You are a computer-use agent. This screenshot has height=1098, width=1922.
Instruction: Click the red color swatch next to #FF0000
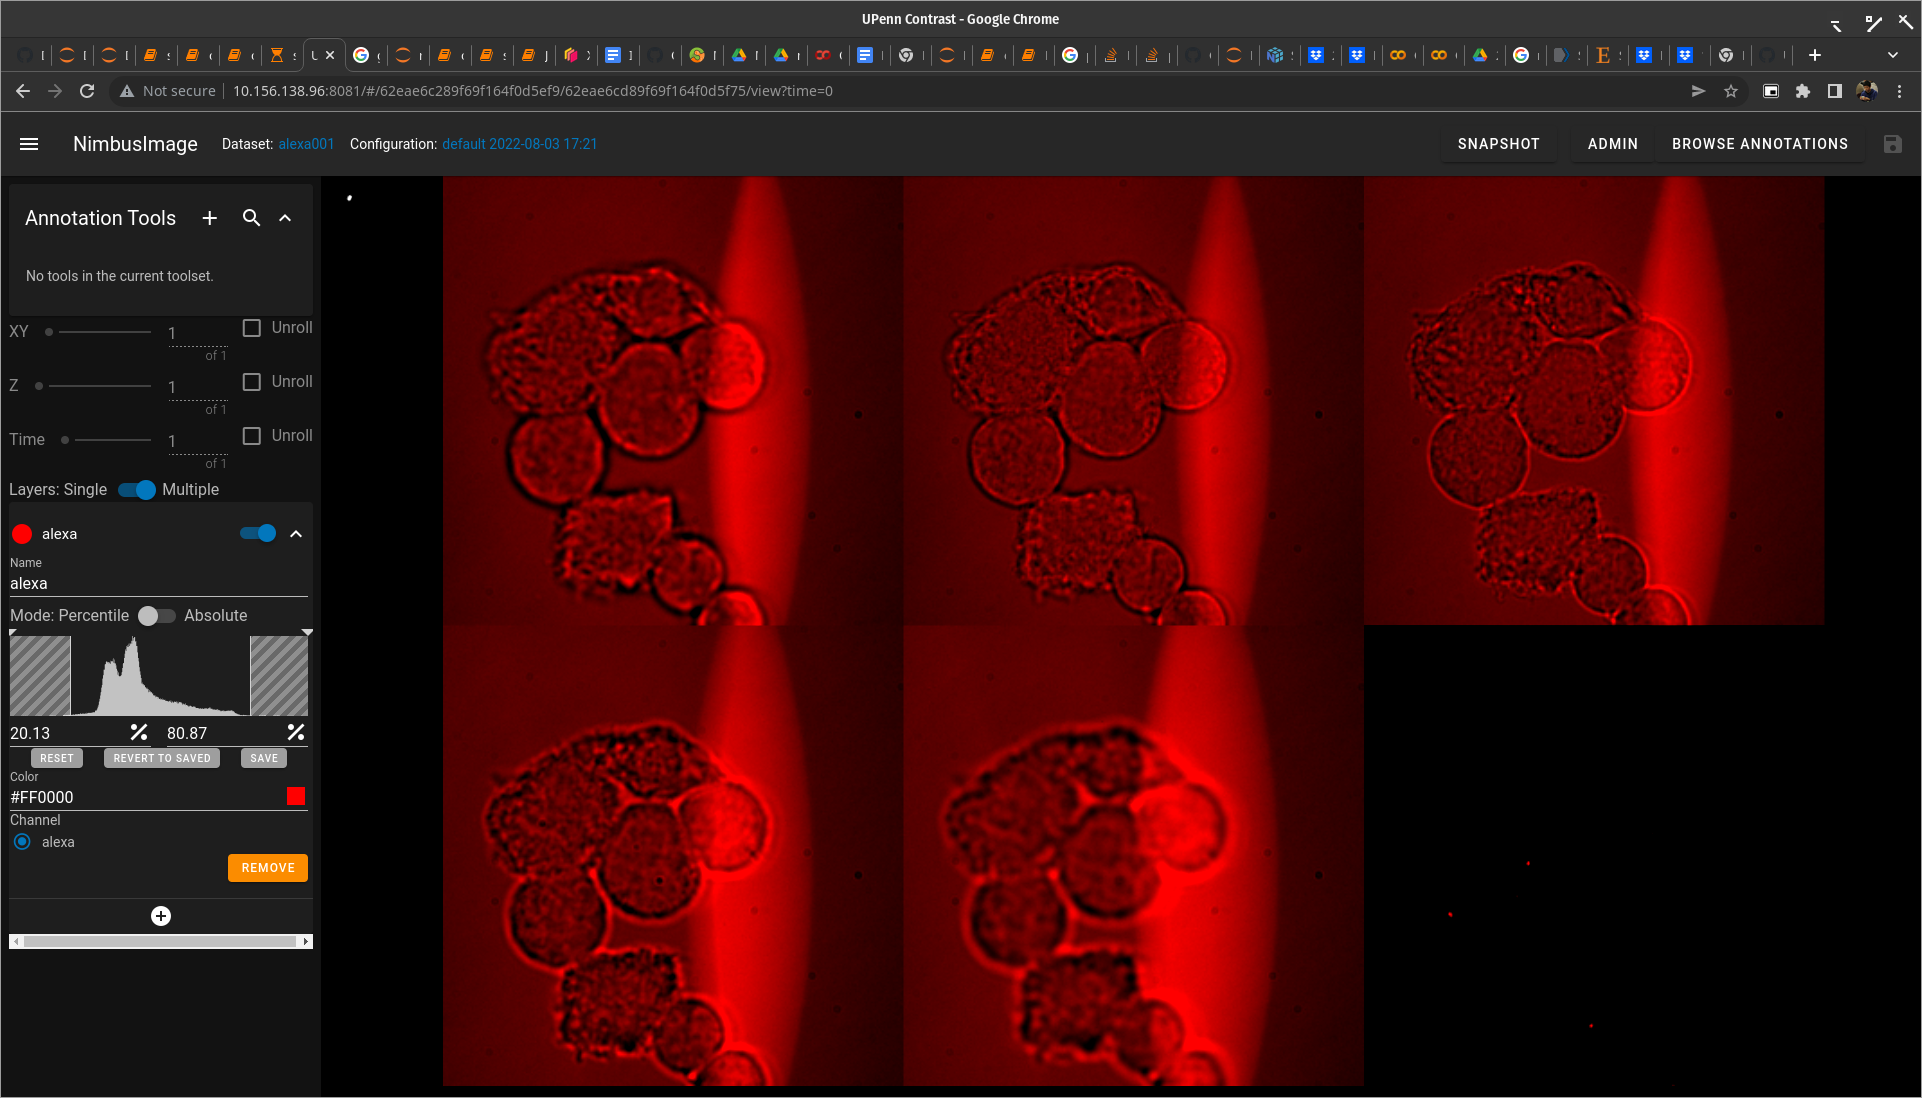295,796
